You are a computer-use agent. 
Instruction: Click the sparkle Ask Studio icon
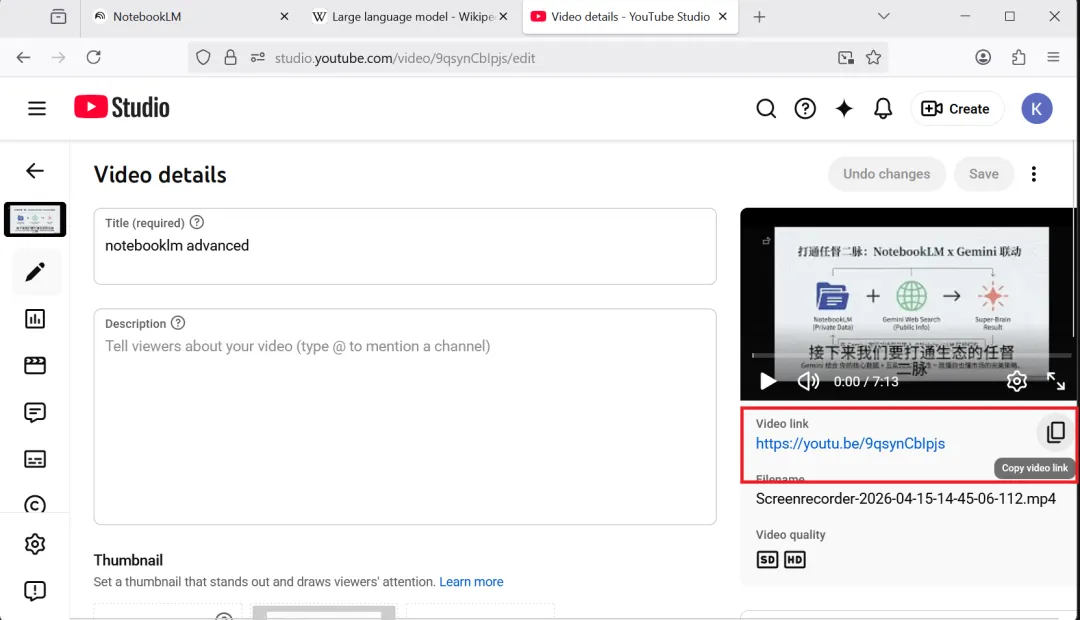(844, 108)
